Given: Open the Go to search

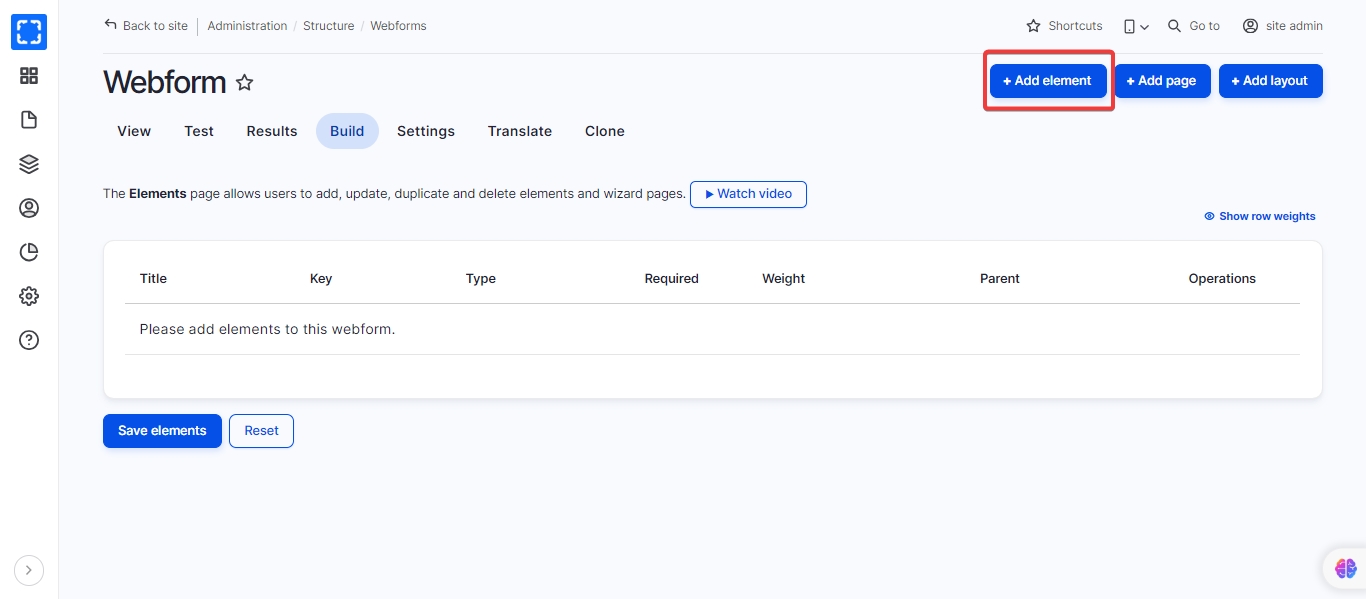Looking at the screenshot, I should pyautogui.click(x=1194, y=26).
